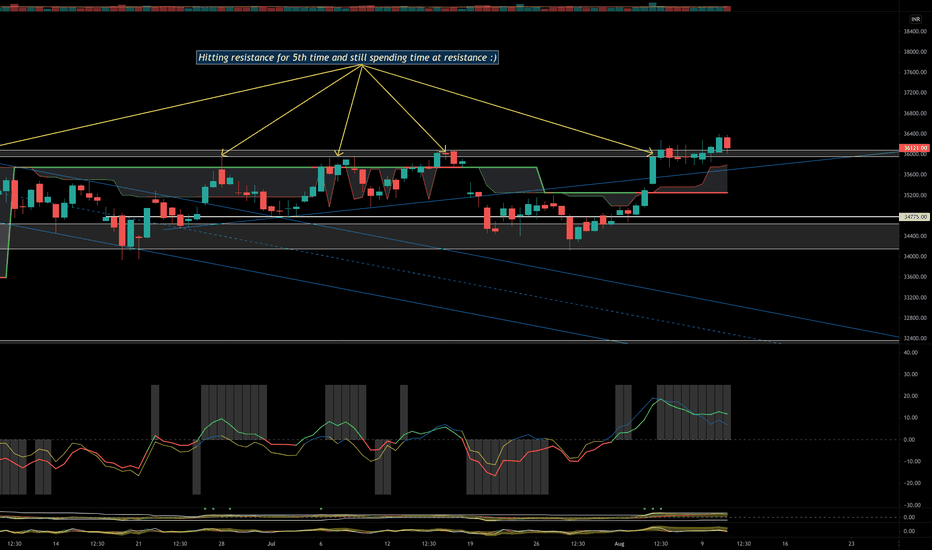
Task: Click the 37600.00 price axis label
Action: click(915, 73)
